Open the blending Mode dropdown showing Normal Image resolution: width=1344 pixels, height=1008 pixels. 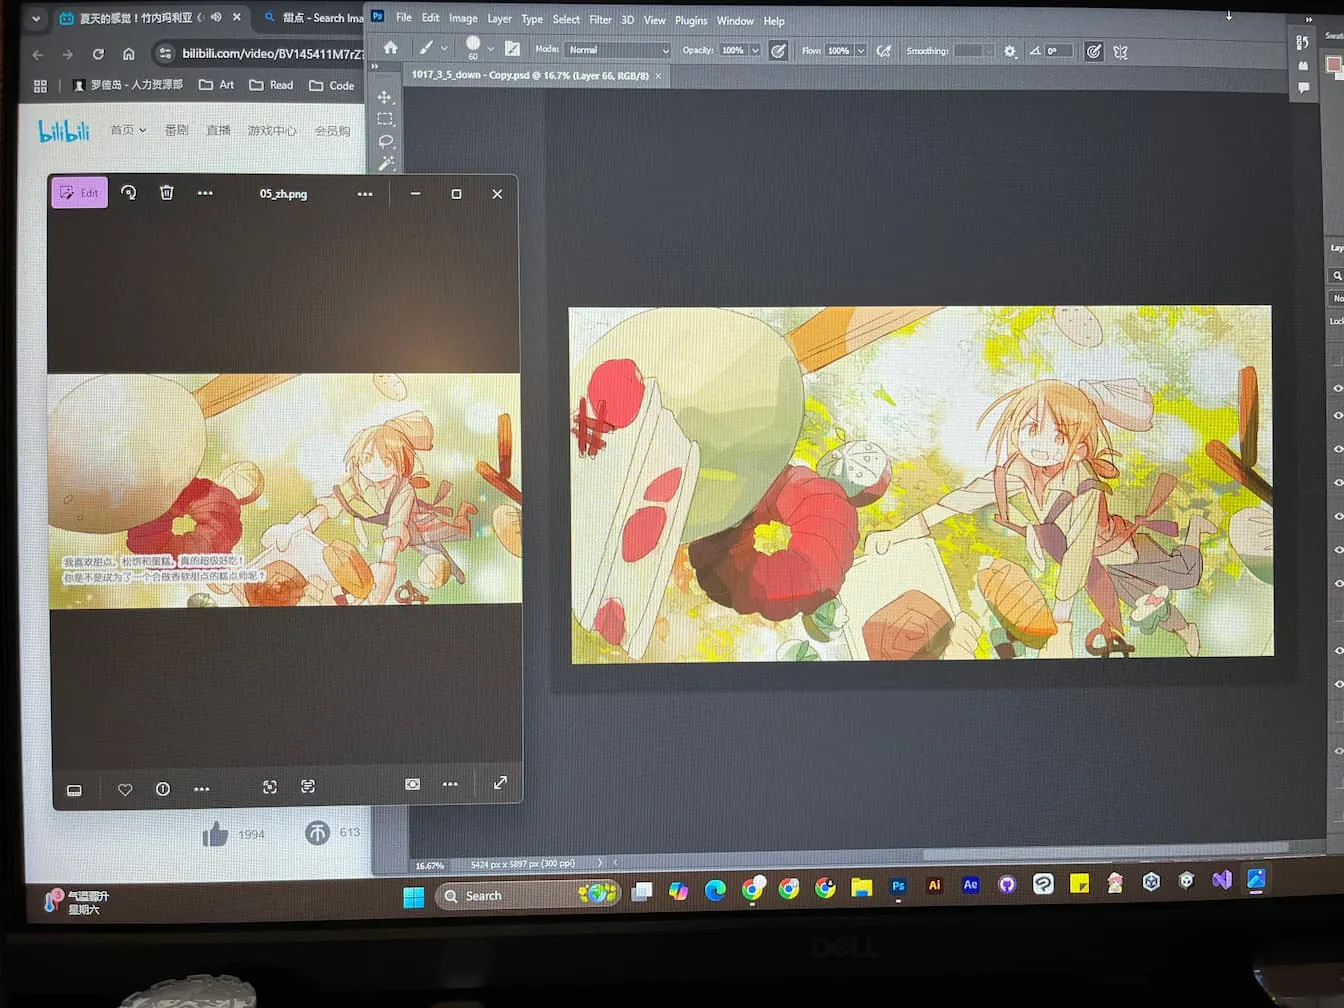tap(618, 50)
